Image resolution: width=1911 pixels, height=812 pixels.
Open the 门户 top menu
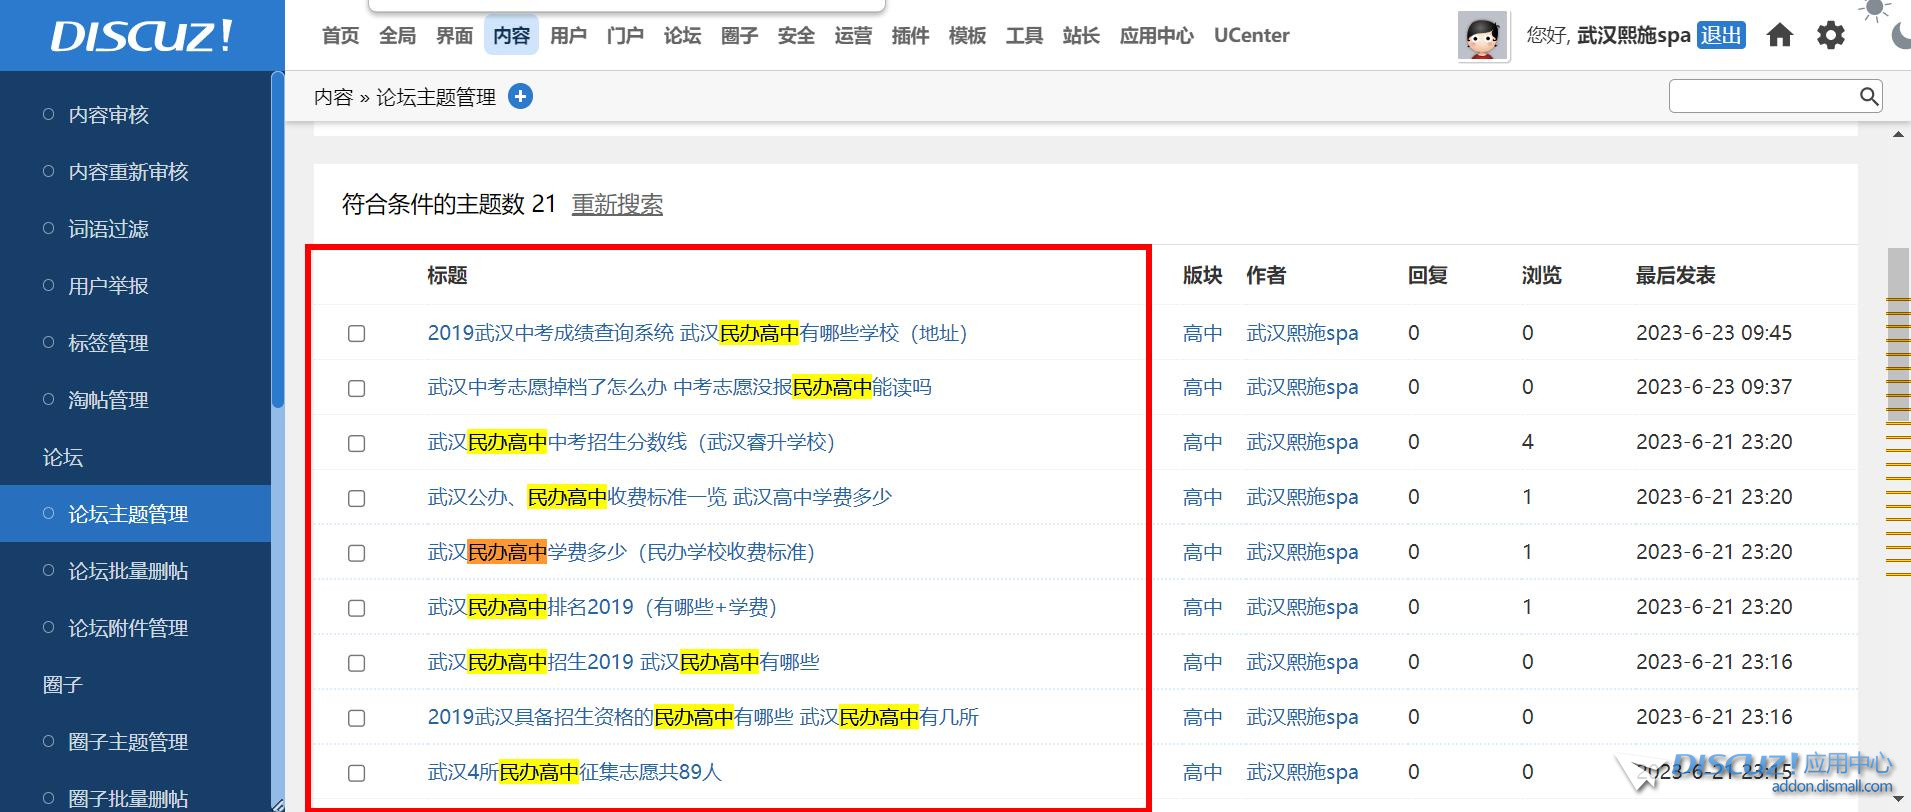pos(625,36)
